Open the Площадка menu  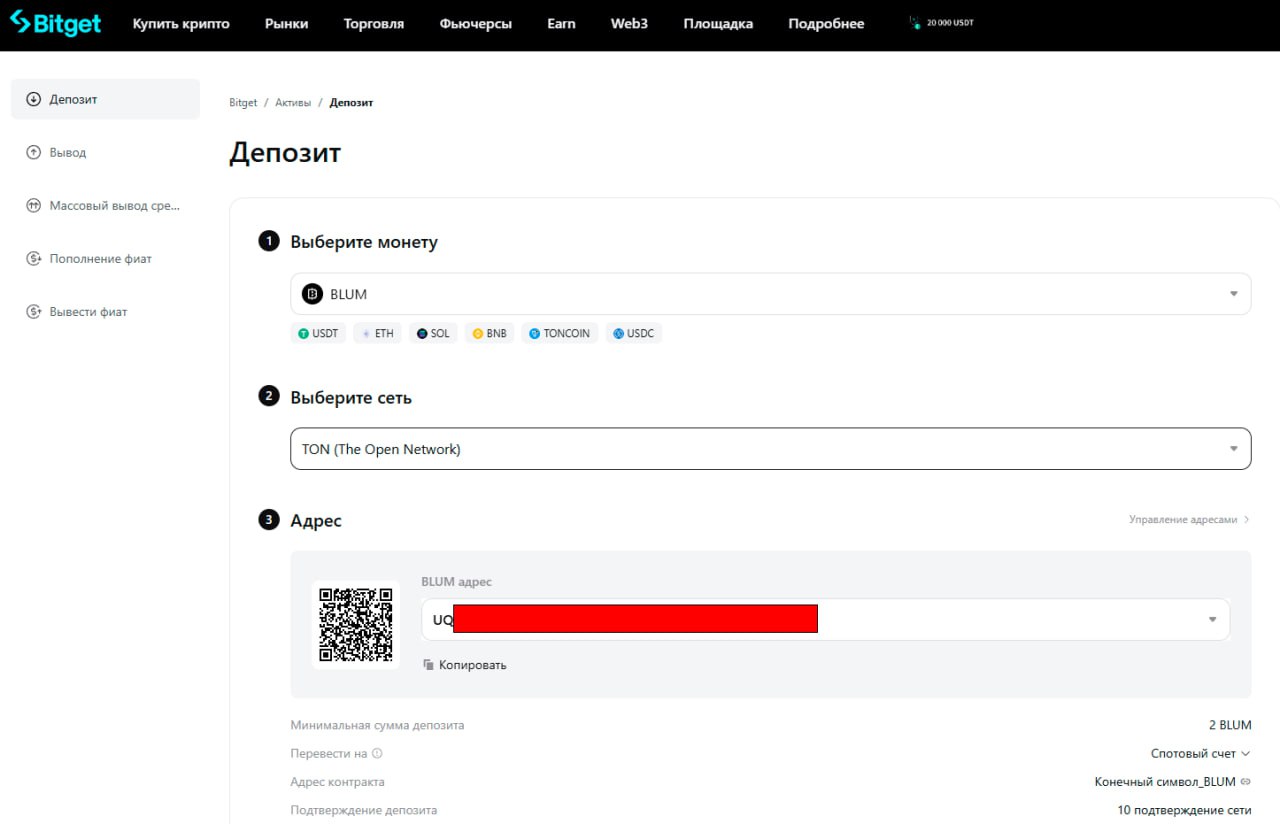click(718, 24)
